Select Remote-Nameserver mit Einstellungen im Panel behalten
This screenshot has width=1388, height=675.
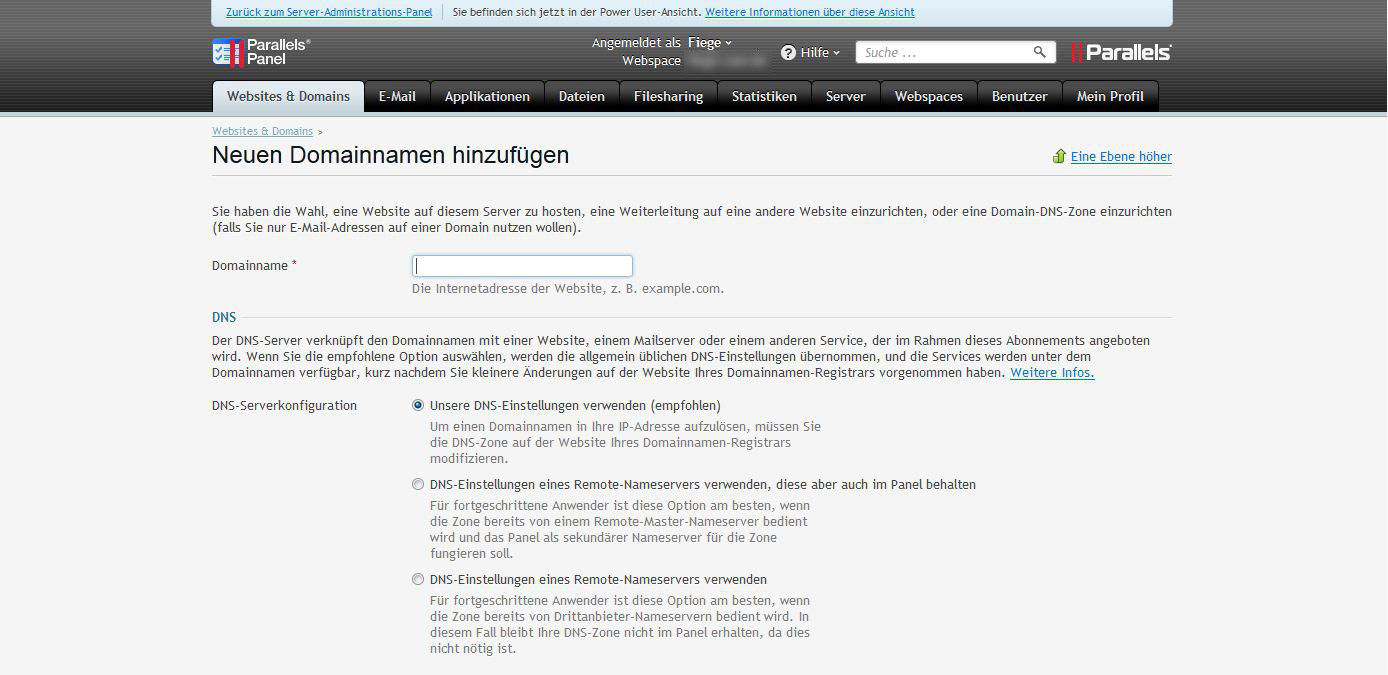(x=418, y=484)
